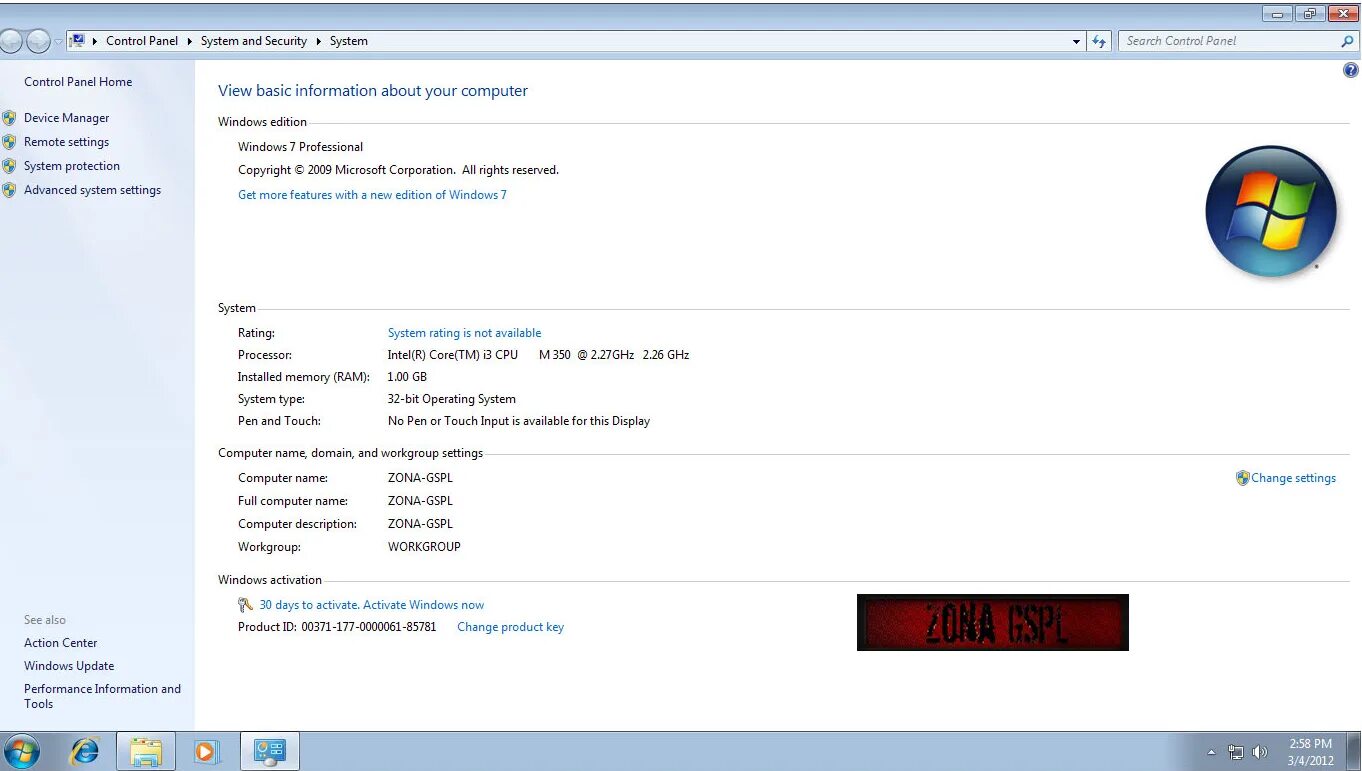Open Windows Update link

coord(69,666)
